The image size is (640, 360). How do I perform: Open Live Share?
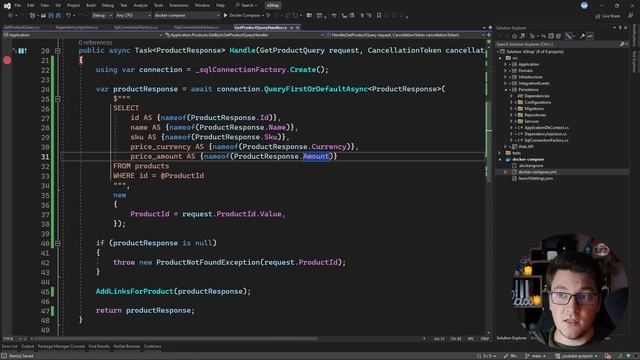(608, 16)
